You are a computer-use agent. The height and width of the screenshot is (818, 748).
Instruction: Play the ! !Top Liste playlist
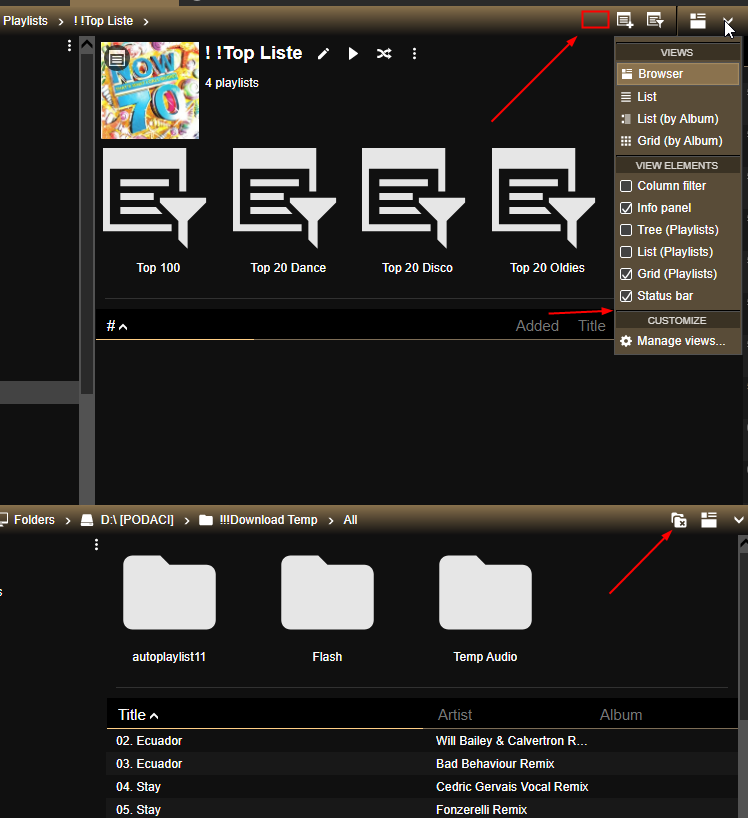click(x=353, y=54)
